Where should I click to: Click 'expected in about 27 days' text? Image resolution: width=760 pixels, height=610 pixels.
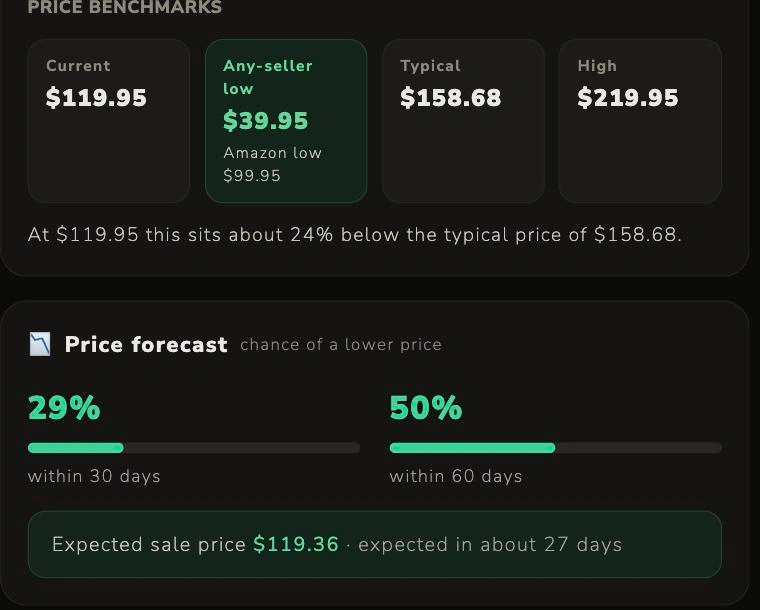490,544
